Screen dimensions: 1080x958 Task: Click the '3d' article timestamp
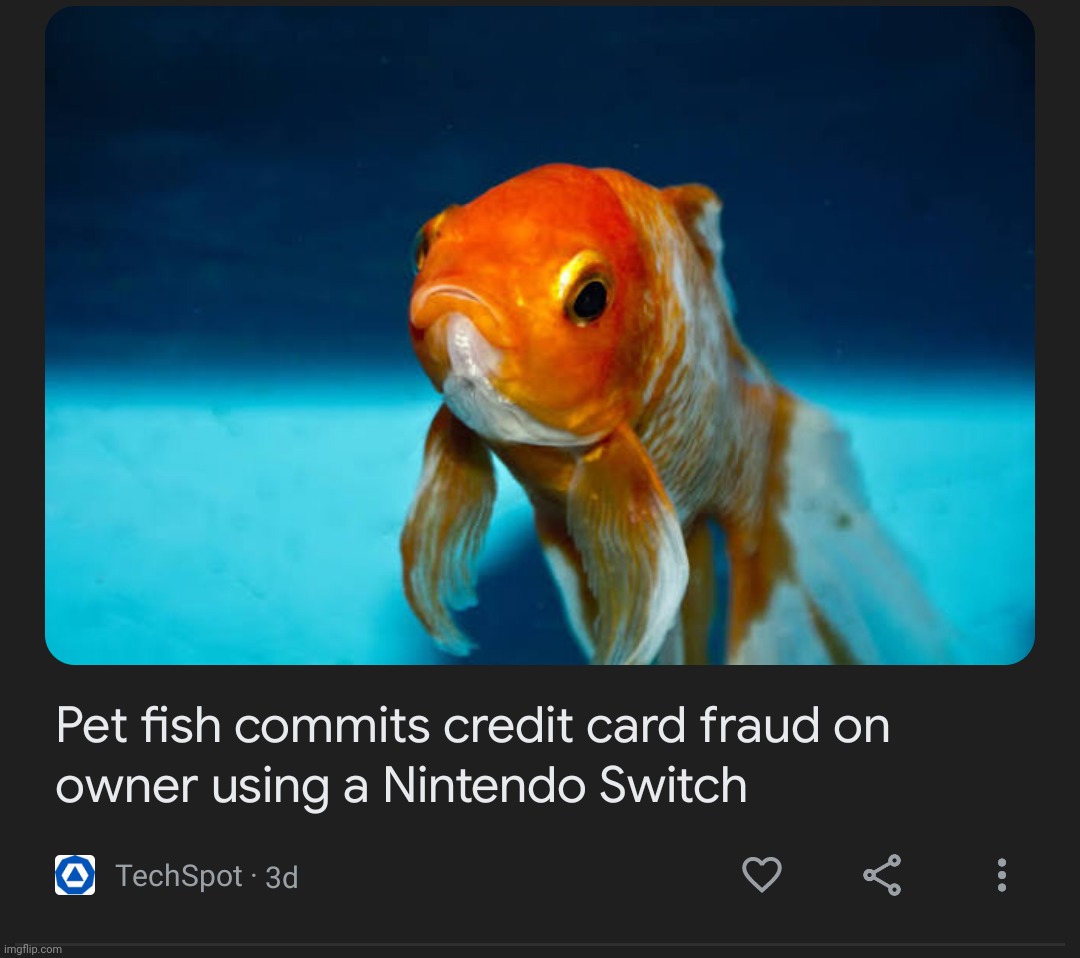[282, 877]
